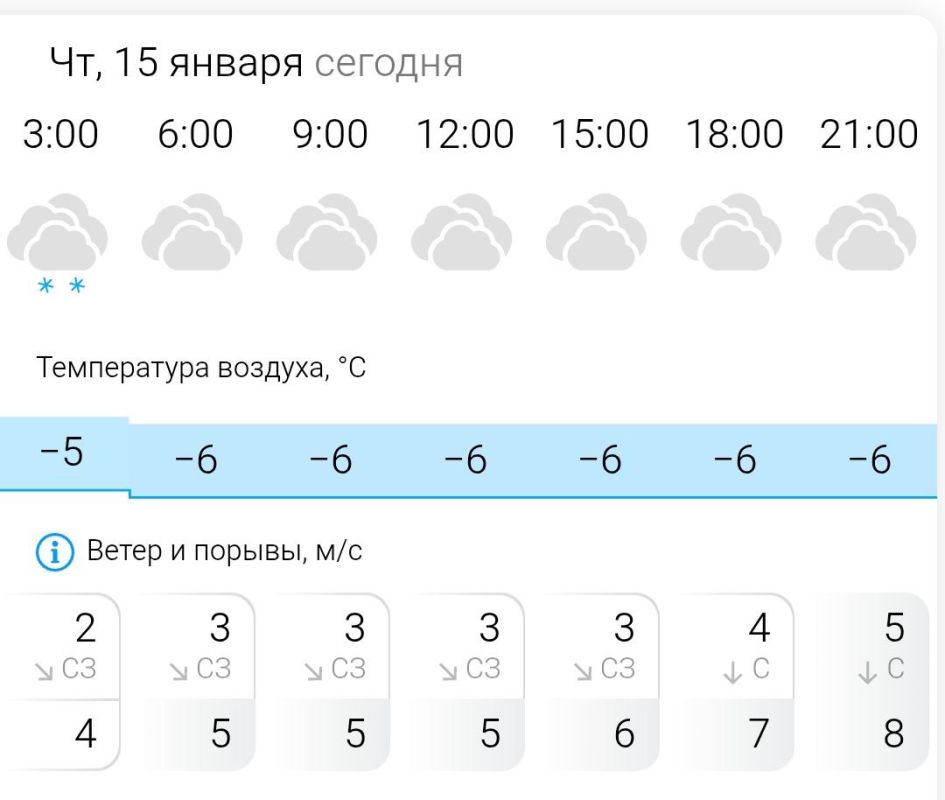This screenshot has width=945, height=800.
Task: Switch to the 21:00 forecast column
Action: (870, 132)
